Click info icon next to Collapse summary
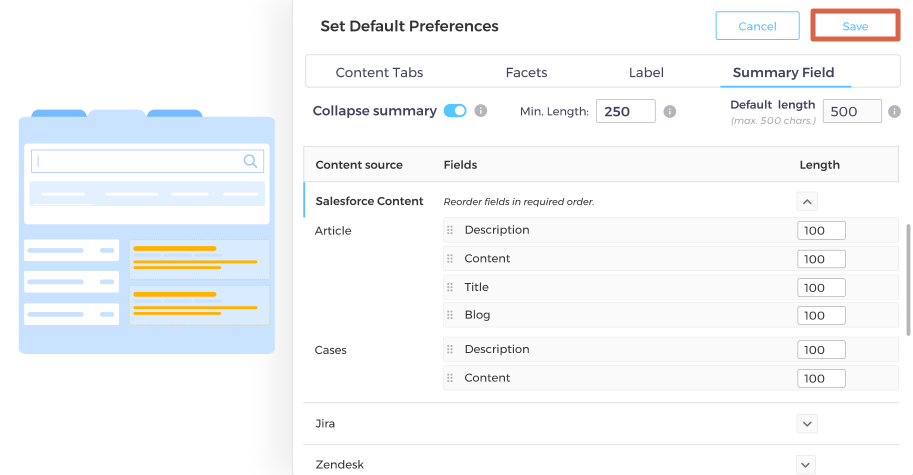This screenshot has height=475, width=913. click(x=481, y=111)
